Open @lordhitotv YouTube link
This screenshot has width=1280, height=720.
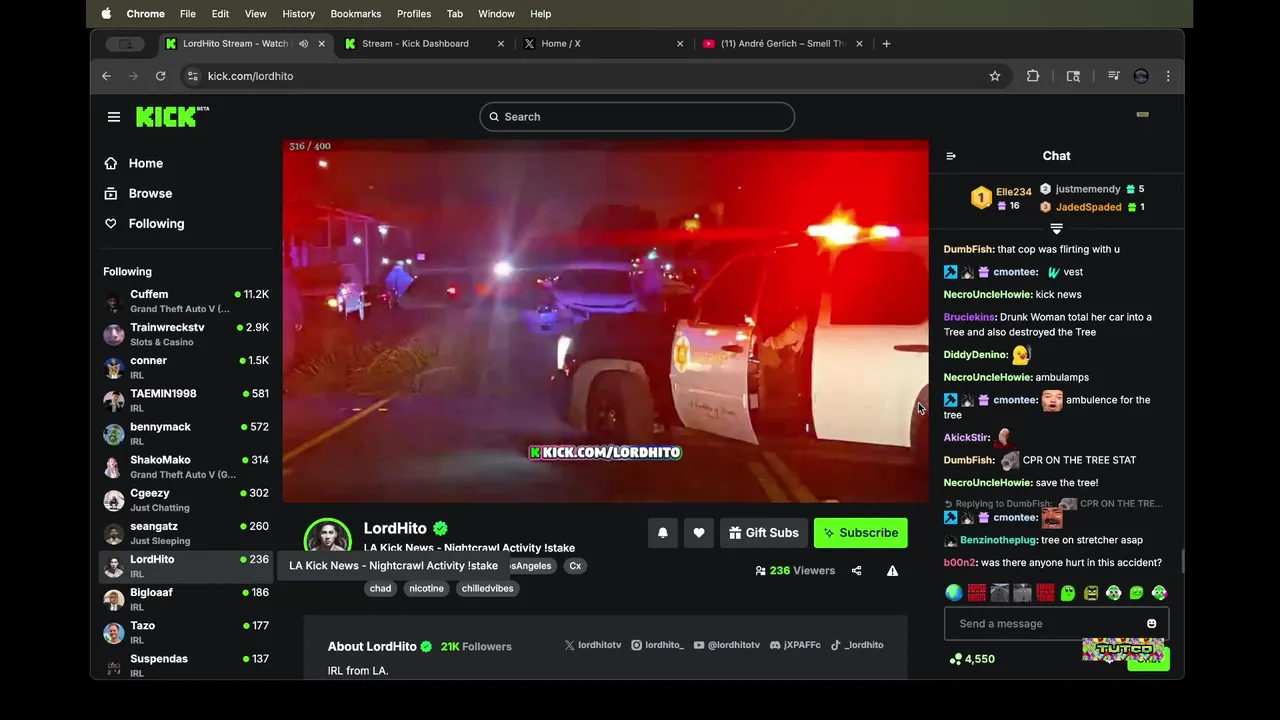pyautogui.click(x=727, y=645)
